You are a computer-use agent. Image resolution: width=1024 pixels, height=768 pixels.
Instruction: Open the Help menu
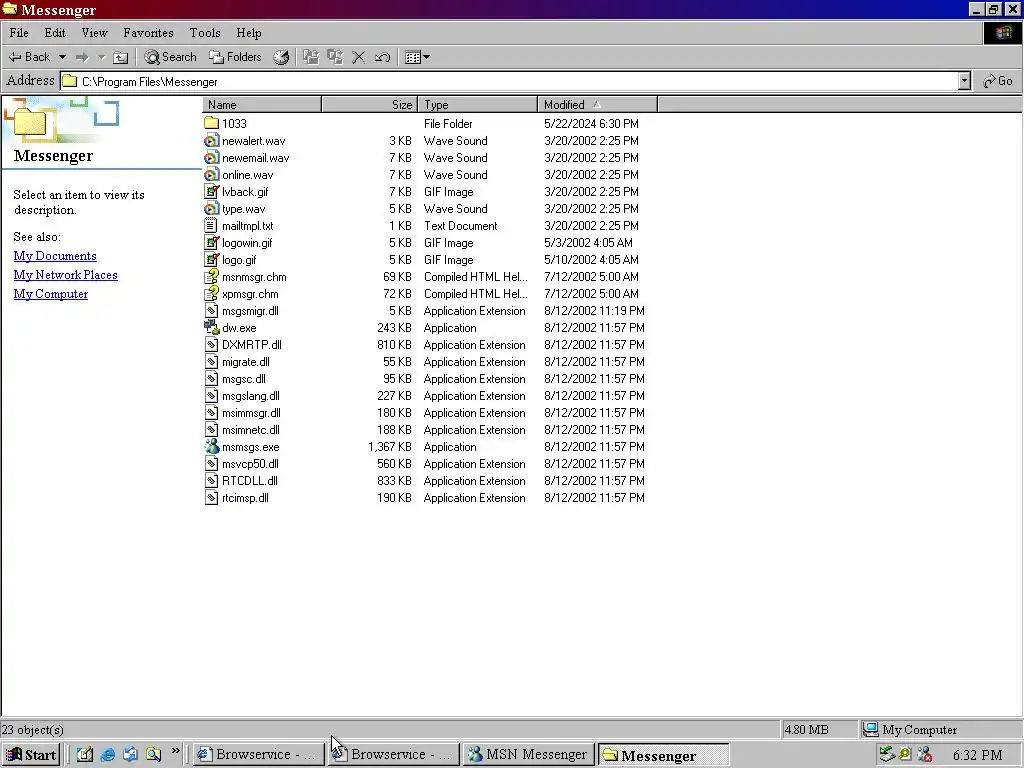coord(249,33)
